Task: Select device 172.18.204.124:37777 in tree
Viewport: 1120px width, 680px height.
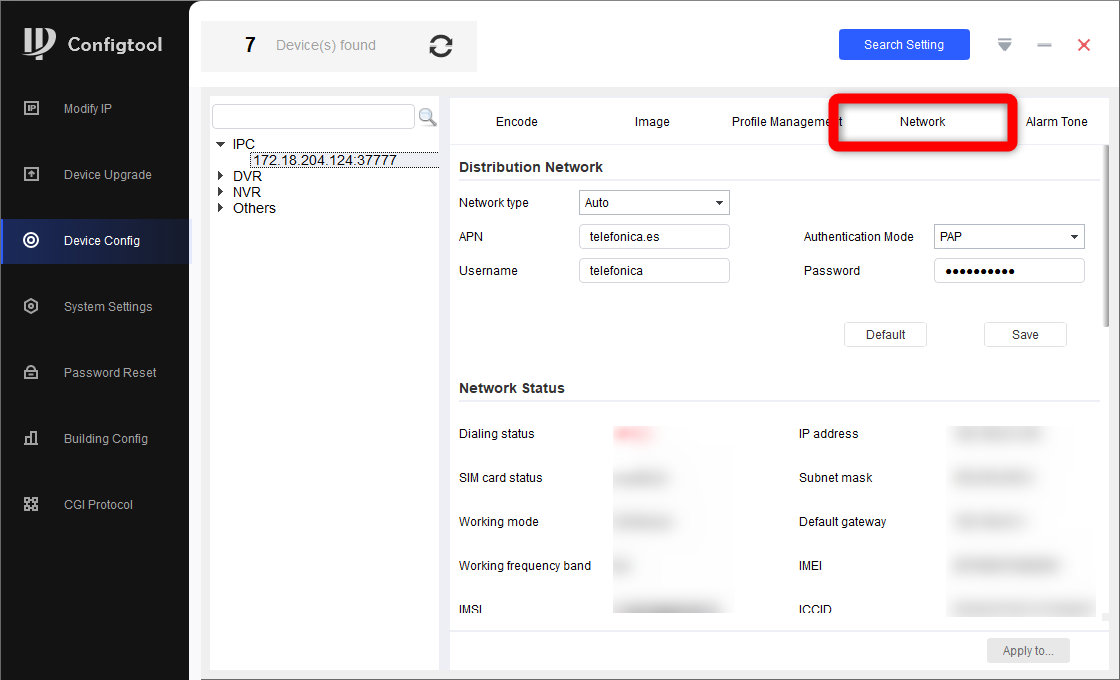Action: point(325,160)
